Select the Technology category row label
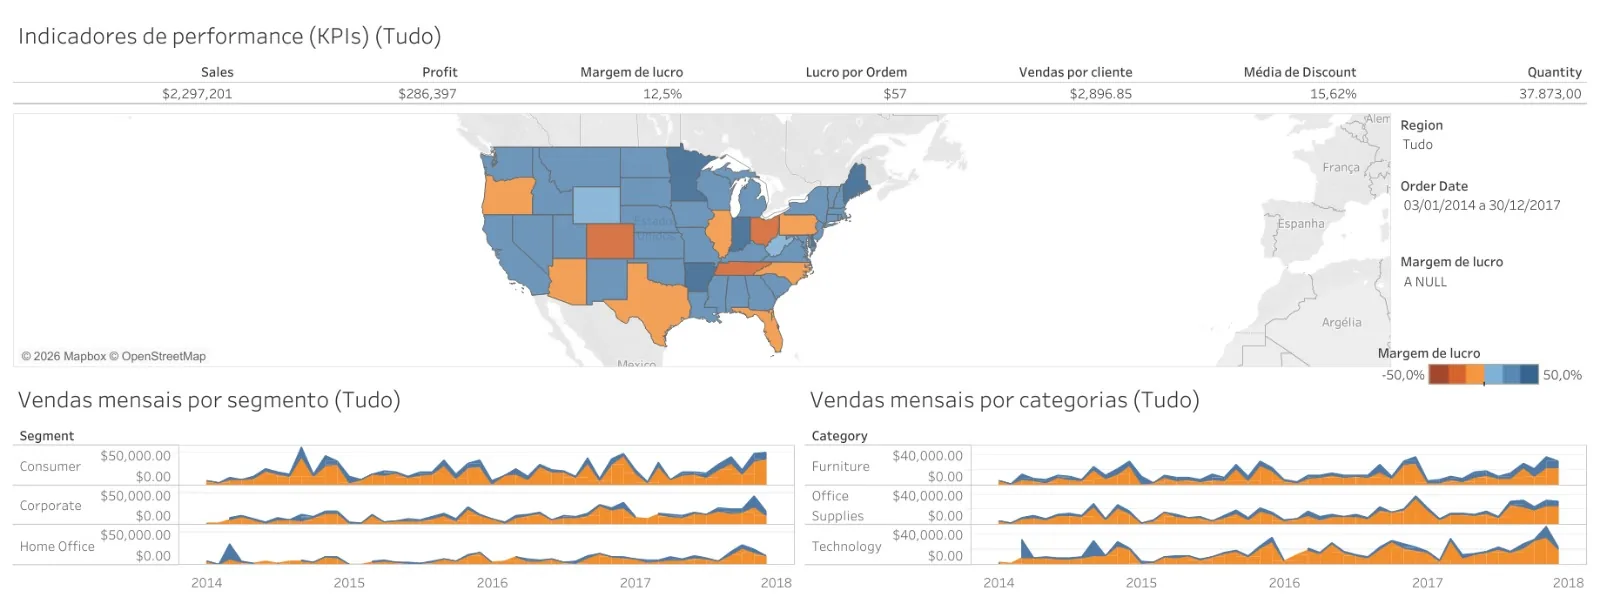The image size is (1600, 610). coord(846,546)
